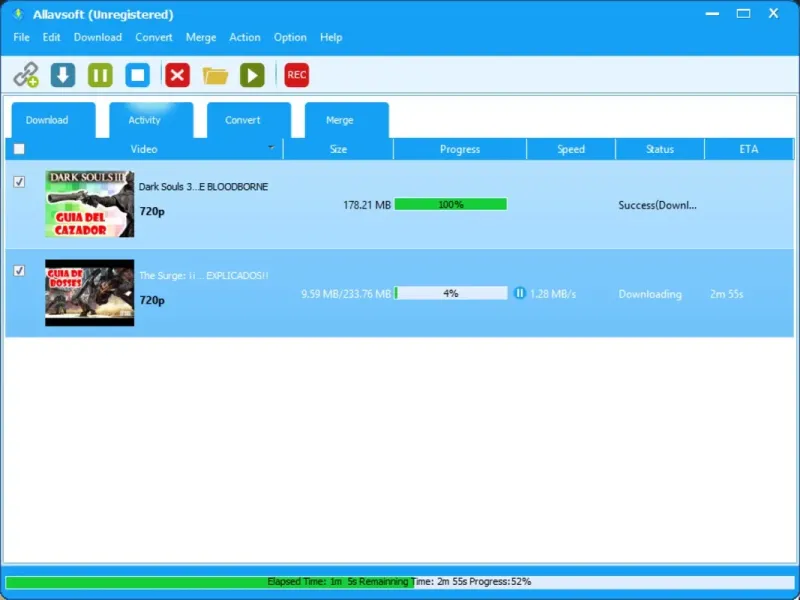Open the yellow output folder icon
This screenshot has height=600, width=800.
(215, 76)
